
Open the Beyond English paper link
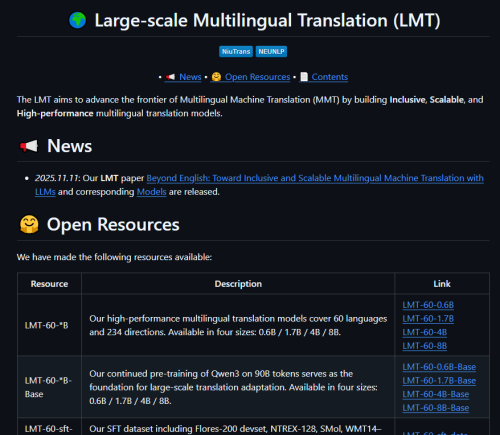(315, 178)
